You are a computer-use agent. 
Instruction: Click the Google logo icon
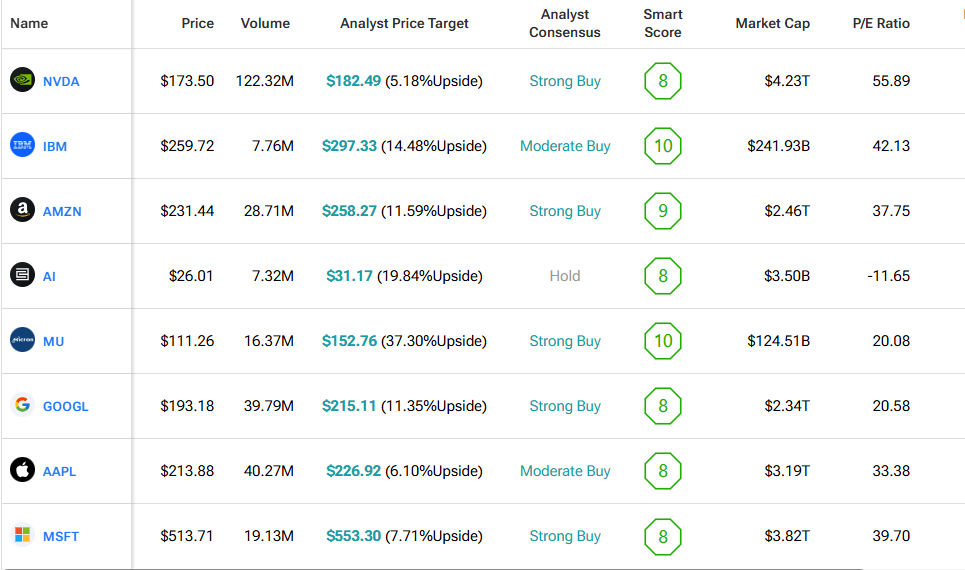point(22,405)
